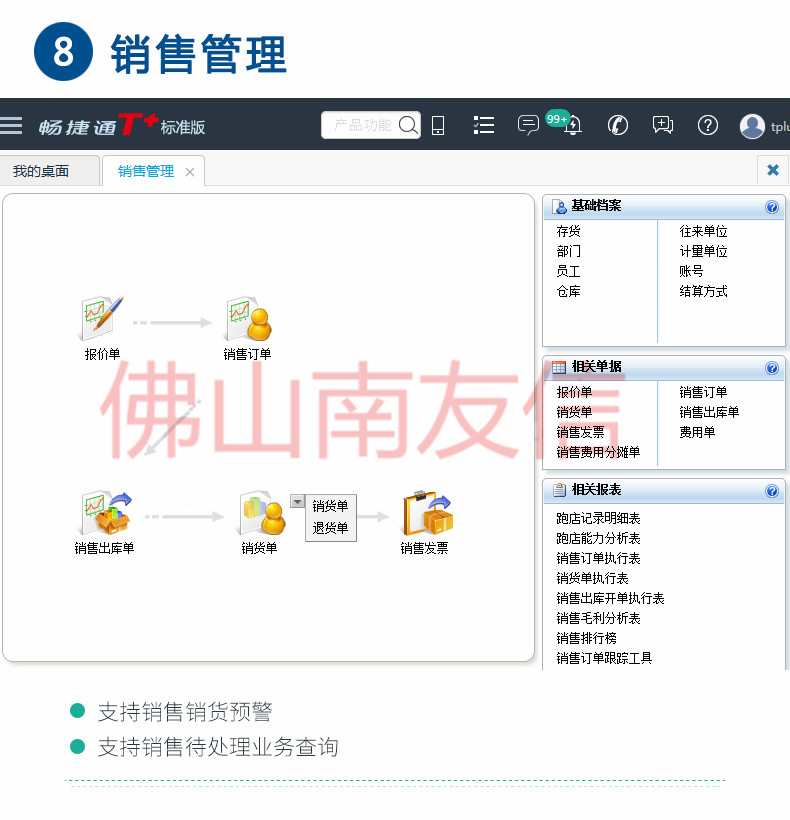
Task: Open 销售订单执行表 report
Action: coord(598,558)
